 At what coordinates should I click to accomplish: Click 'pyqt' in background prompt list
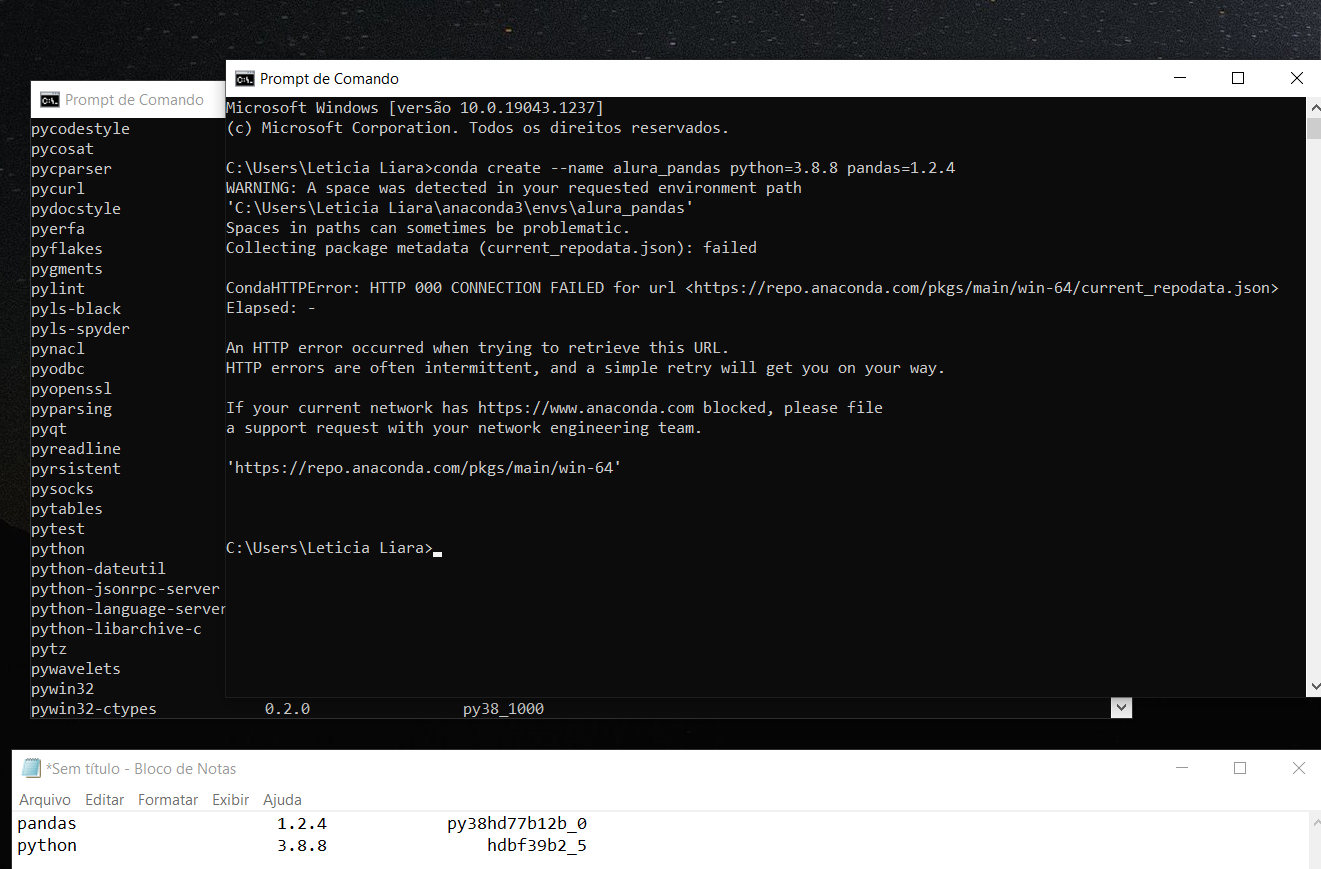pyautogui.click(x=49, y=429)
